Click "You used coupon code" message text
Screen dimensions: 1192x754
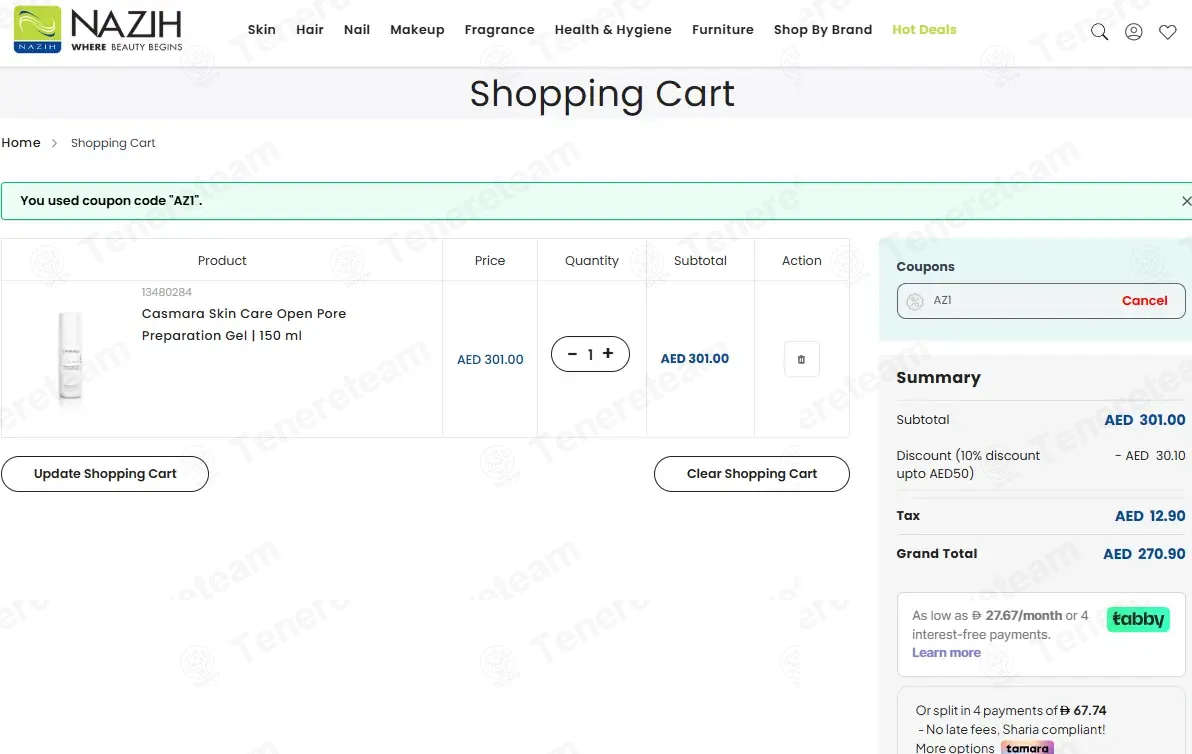click(x=111, y=201)
